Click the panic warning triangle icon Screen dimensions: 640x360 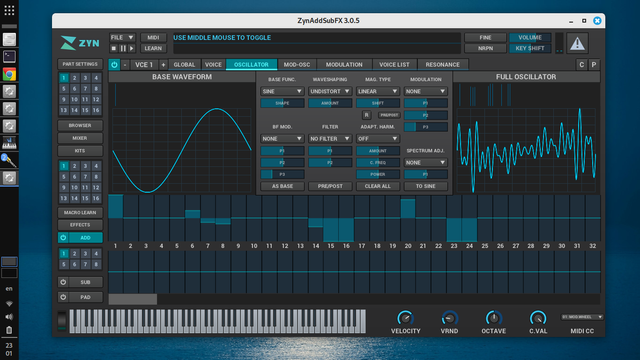(577, 43)
